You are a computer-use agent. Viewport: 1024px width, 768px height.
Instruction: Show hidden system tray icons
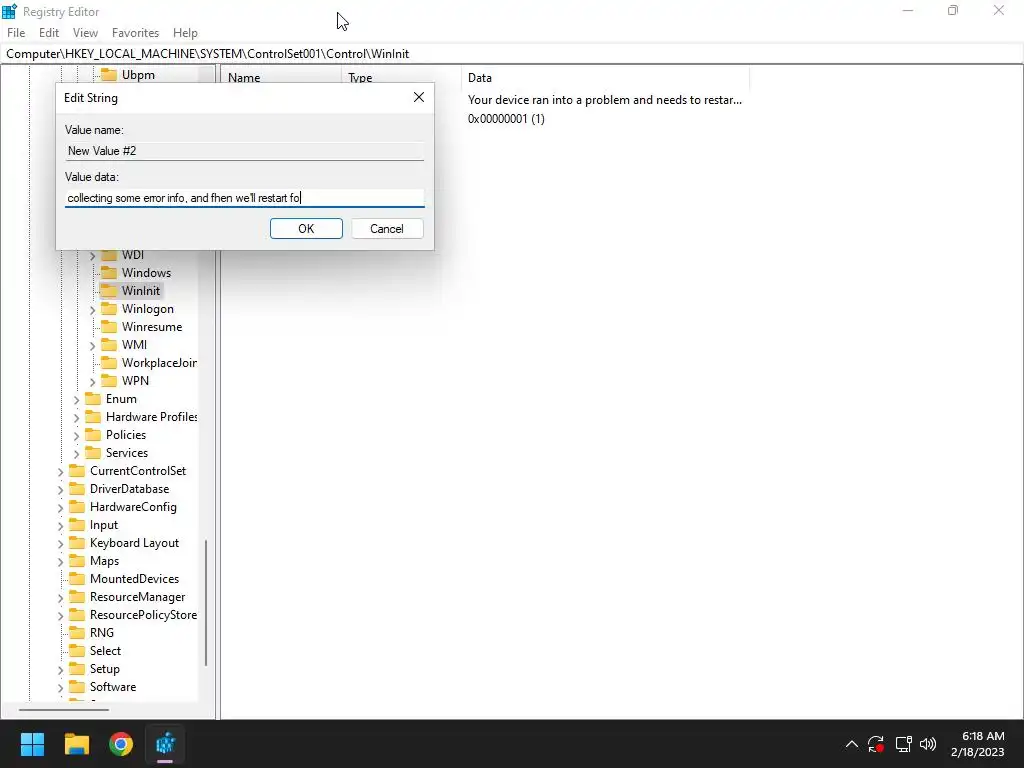click(852, 744)
